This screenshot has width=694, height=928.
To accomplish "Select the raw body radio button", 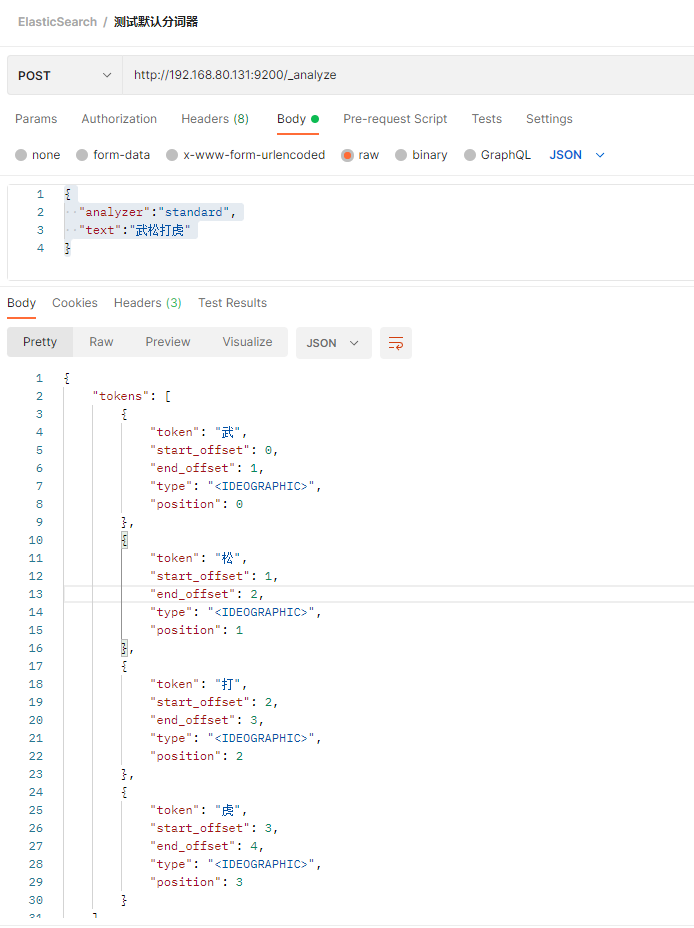I will tap(347, 155).
